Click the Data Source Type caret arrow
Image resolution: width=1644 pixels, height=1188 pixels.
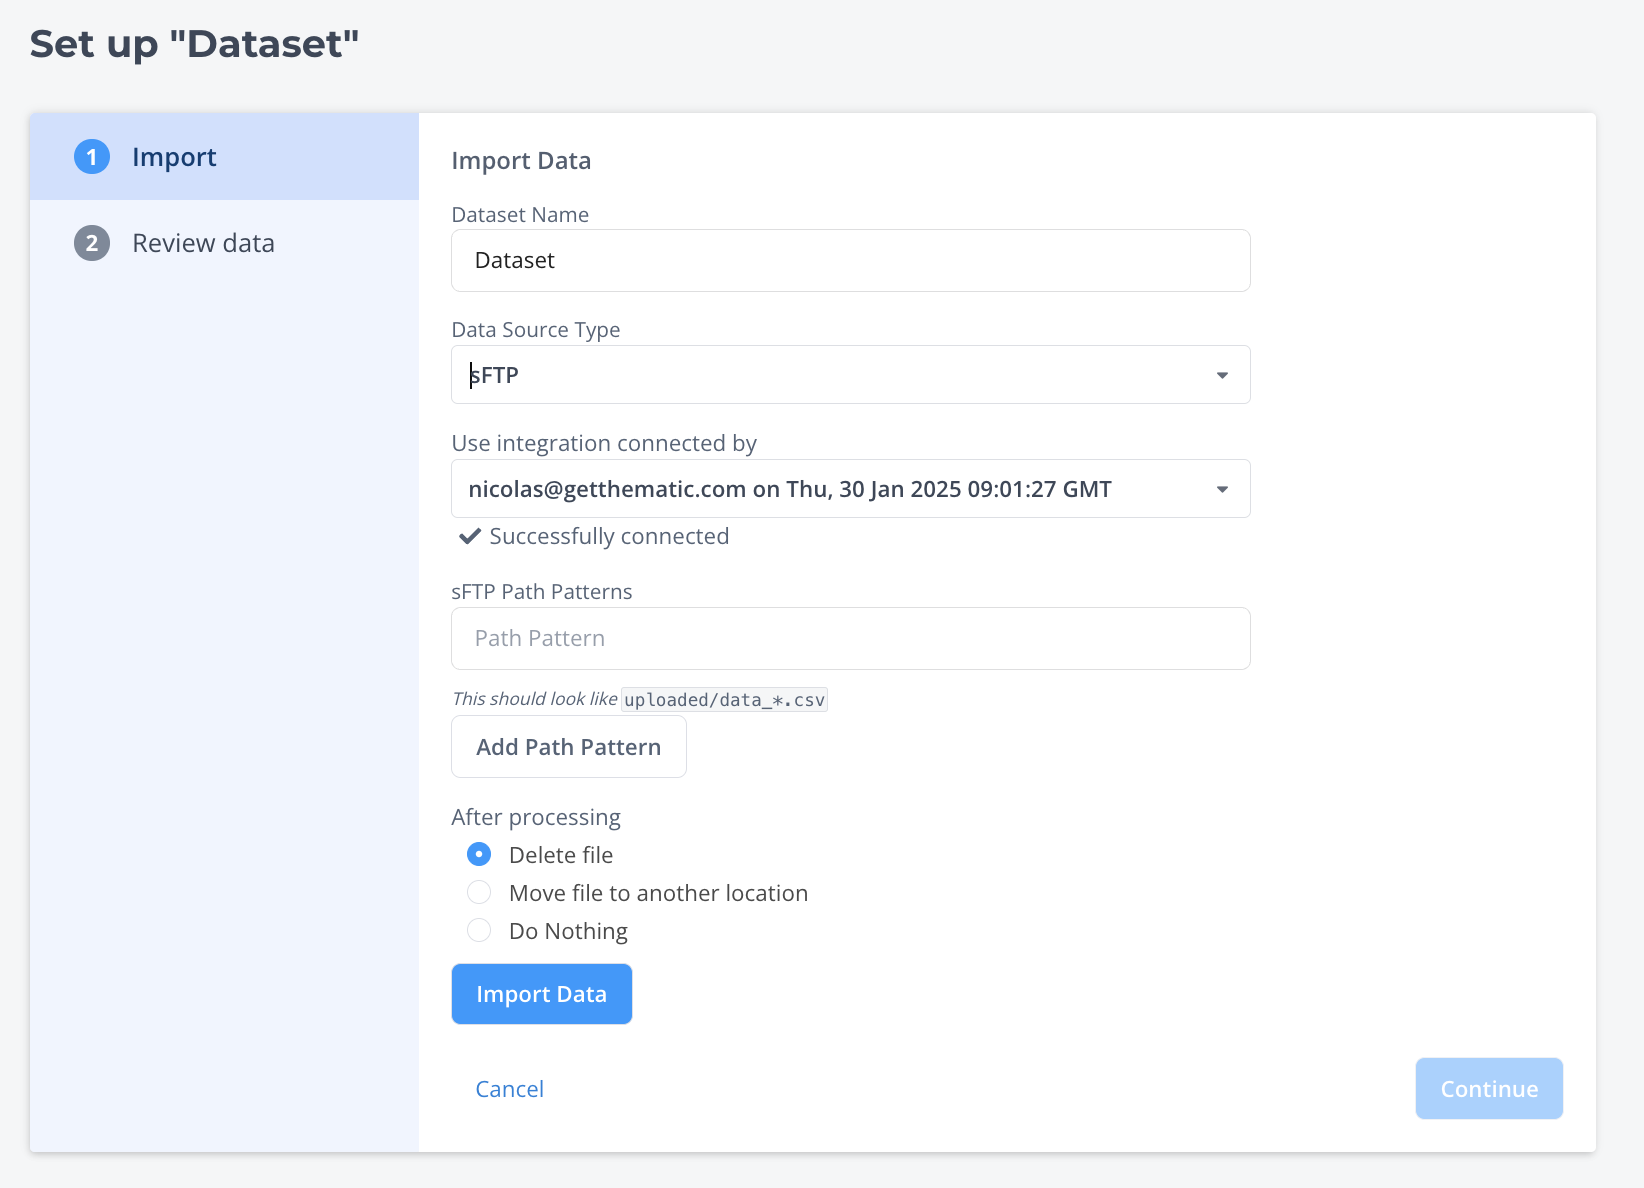pos(1222,375)
